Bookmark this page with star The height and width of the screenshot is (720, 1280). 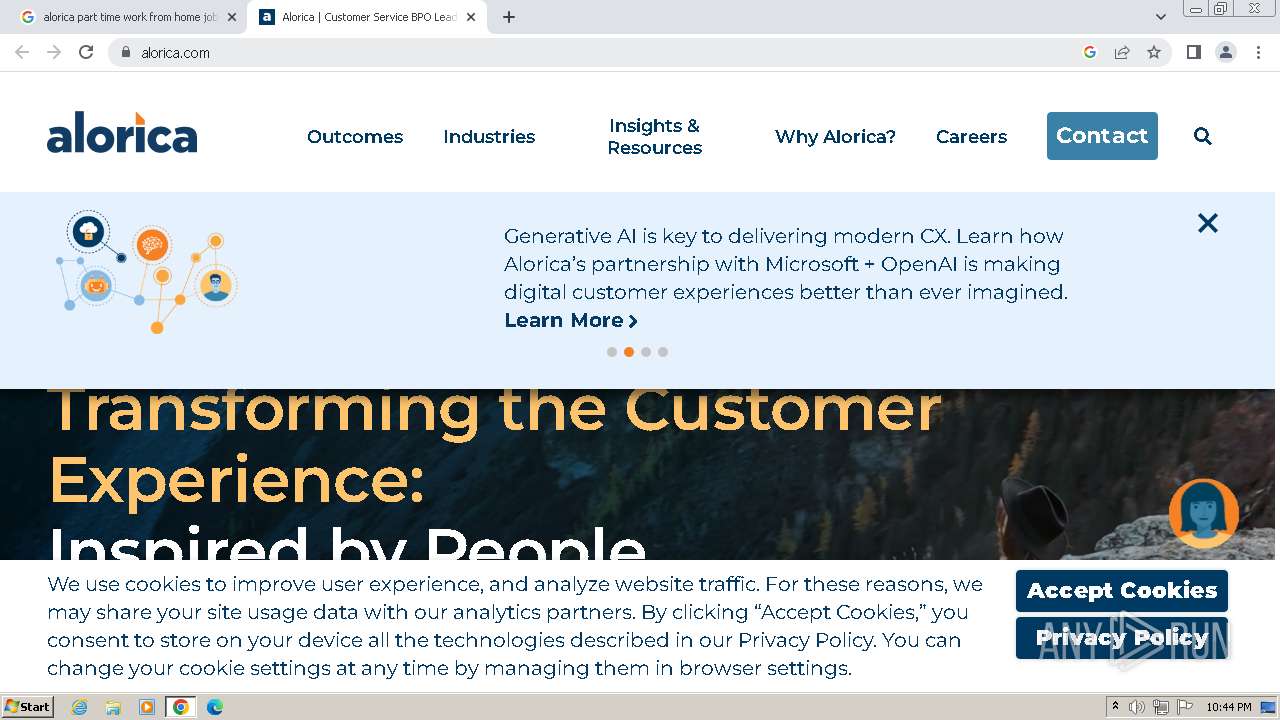click(x=1154, y=52)
